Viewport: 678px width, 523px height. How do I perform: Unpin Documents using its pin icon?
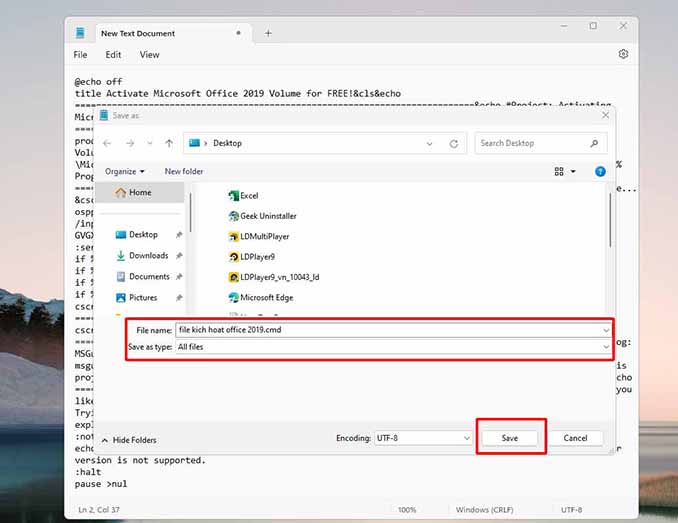[x=179, y=277]
